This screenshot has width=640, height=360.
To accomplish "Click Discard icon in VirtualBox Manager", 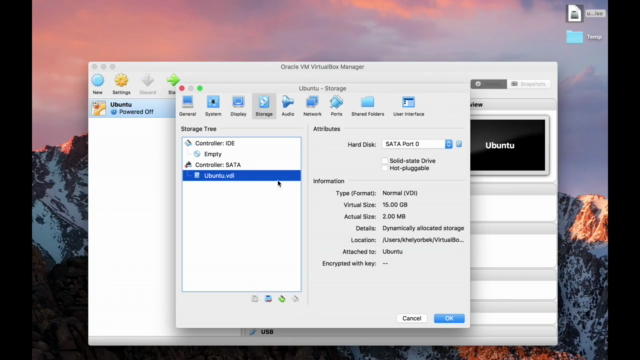I will [x=148, y=84].
